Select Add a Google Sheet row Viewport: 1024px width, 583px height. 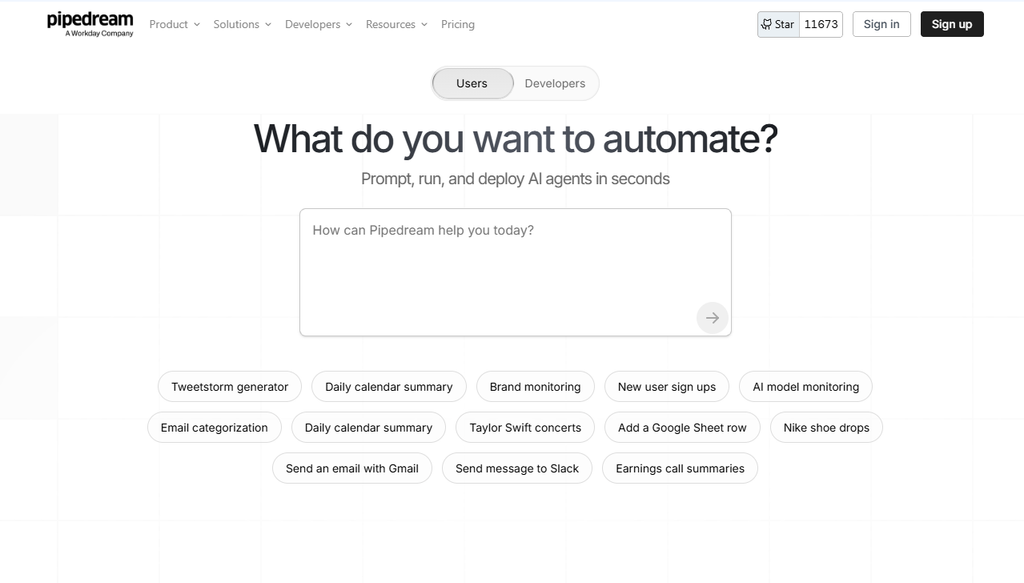(x=682, y=428)
